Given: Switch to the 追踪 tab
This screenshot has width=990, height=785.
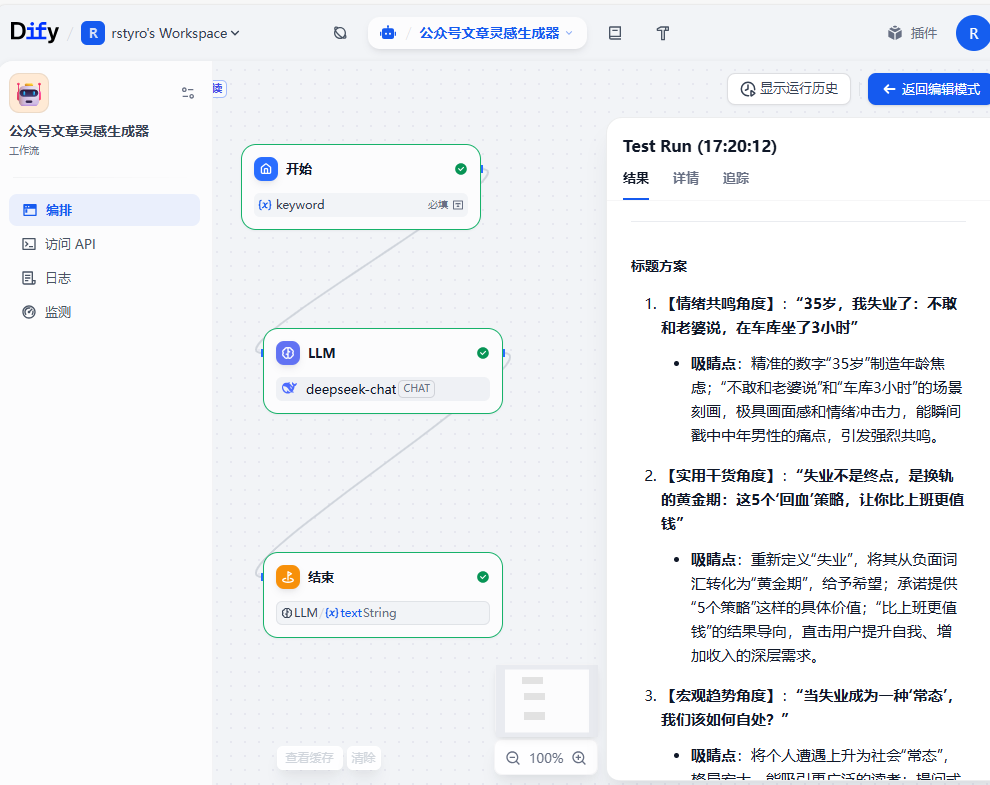Looking at the screenshot, I should click(x=735, y=178).
